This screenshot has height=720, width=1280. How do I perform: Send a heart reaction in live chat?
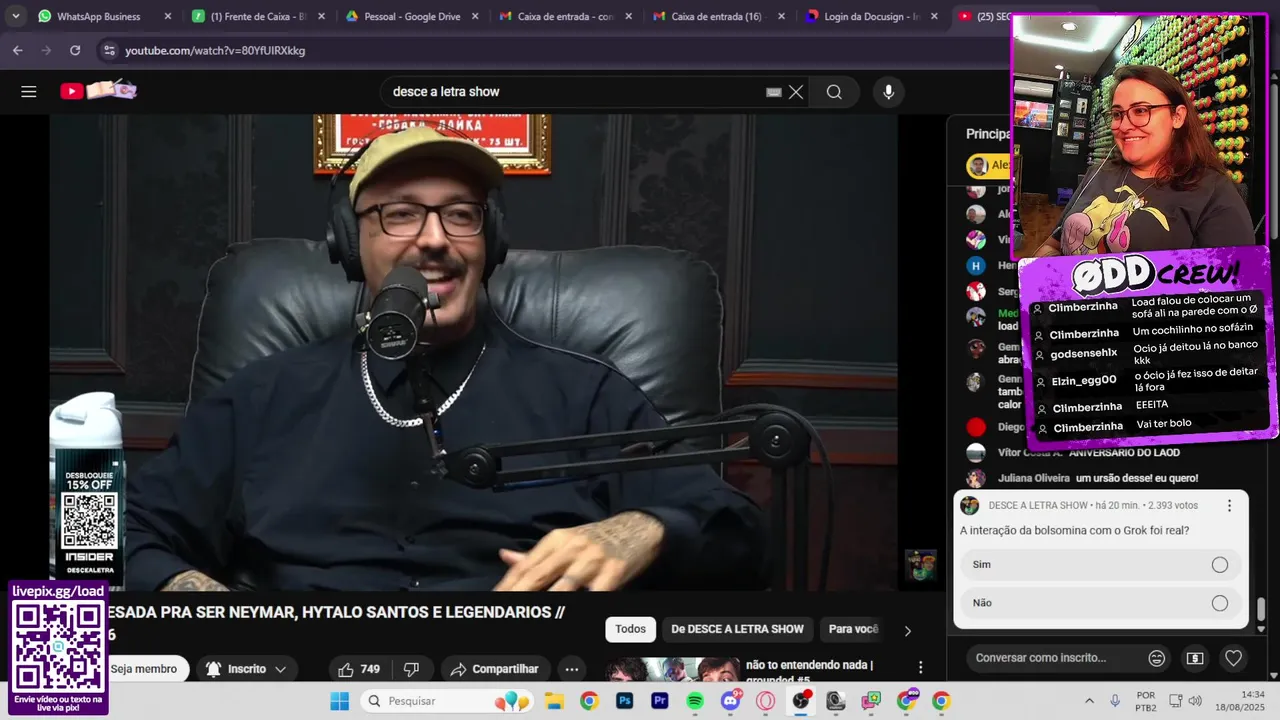point(1234,658)
